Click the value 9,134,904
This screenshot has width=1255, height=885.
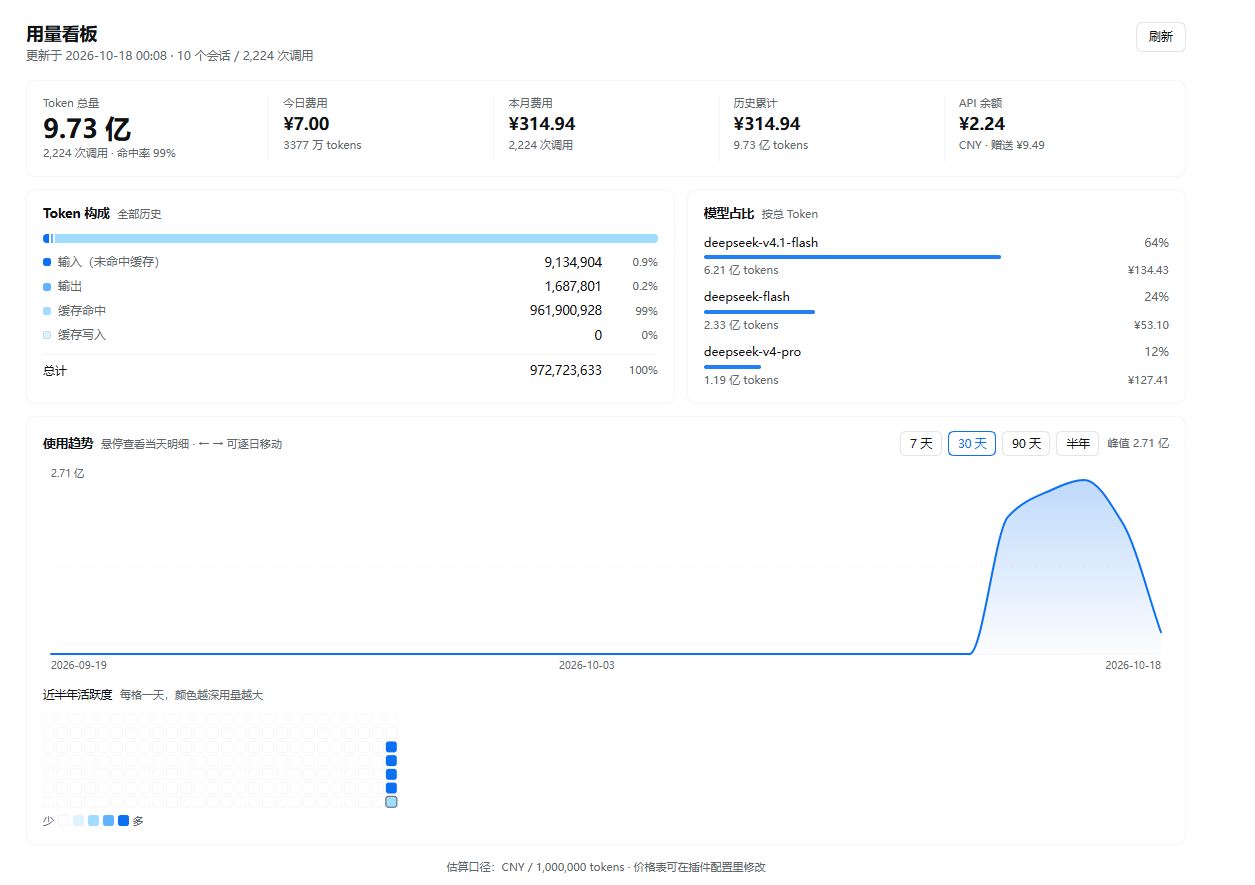573,262
